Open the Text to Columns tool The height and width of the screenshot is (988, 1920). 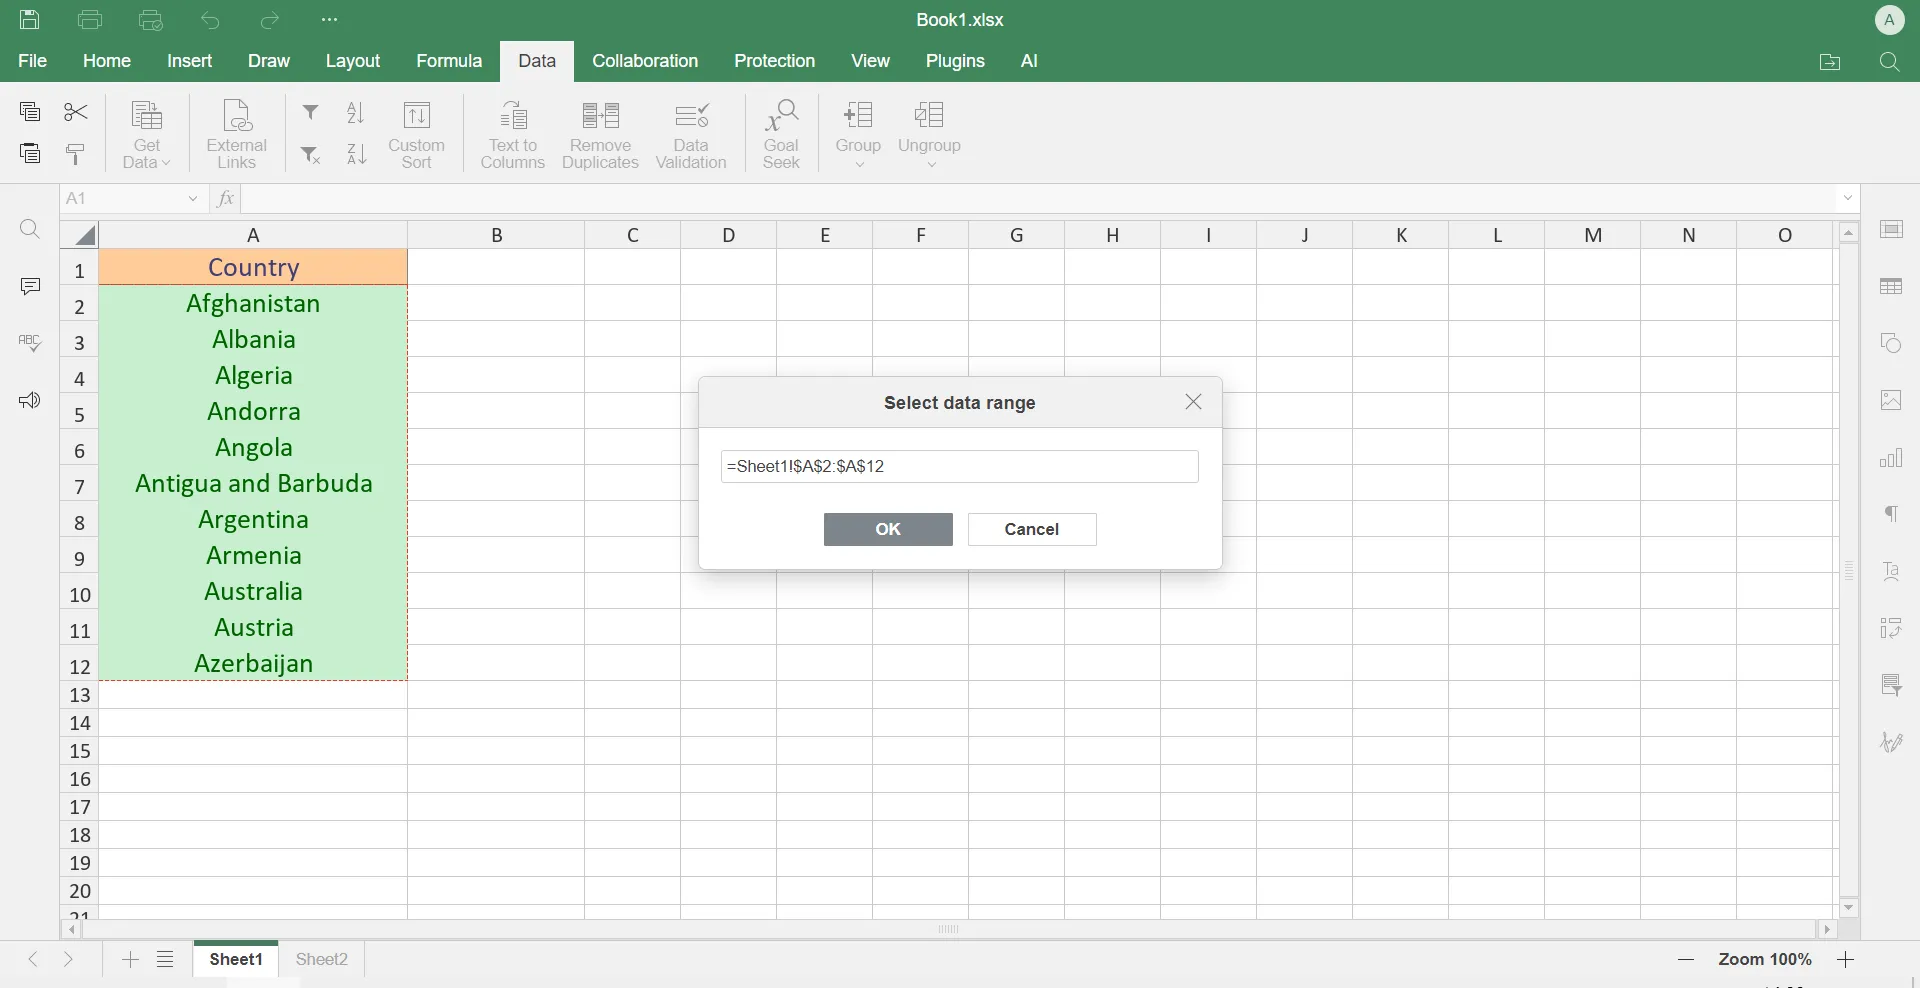pos(513,133)
